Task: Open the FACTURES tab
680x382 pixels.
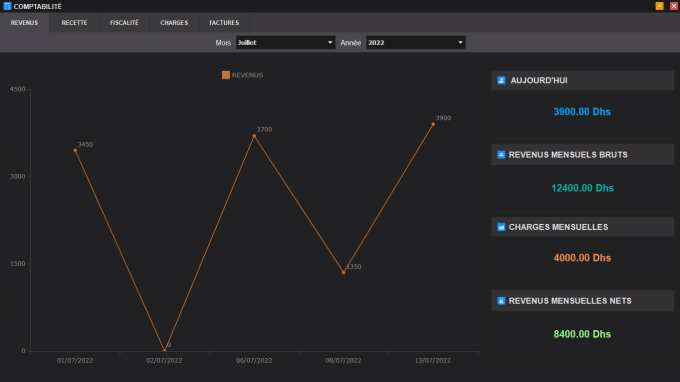Action: pyautogui.click(x=224, y=23)
